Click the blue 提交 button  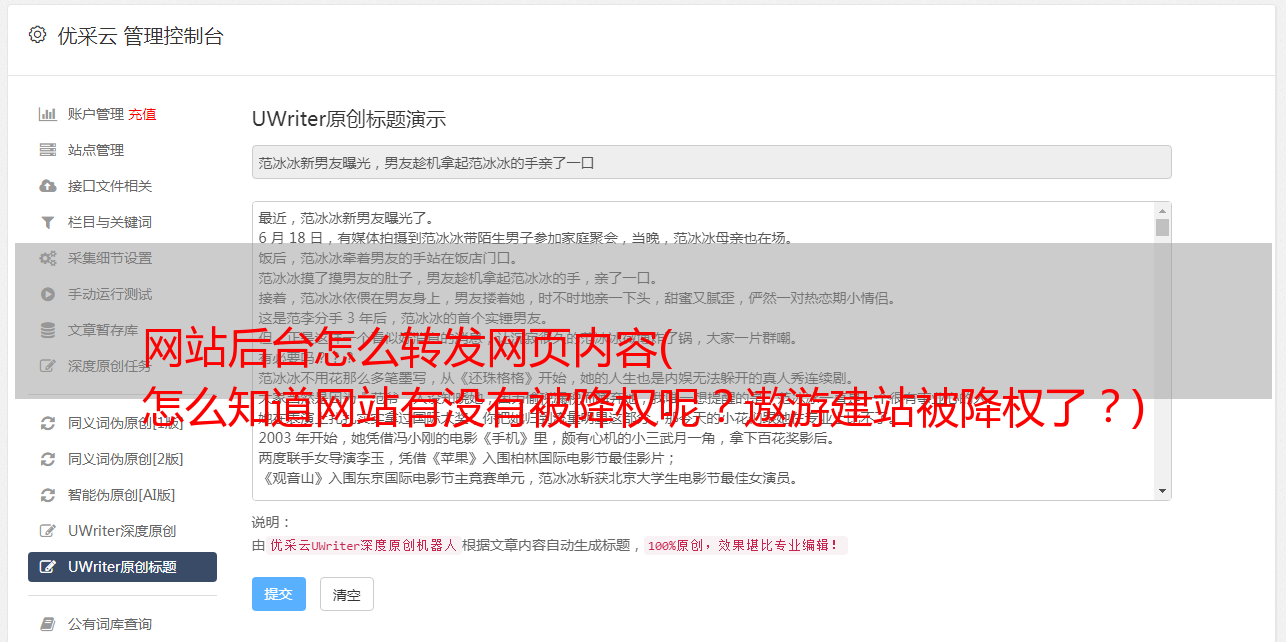tap(278, 594)
